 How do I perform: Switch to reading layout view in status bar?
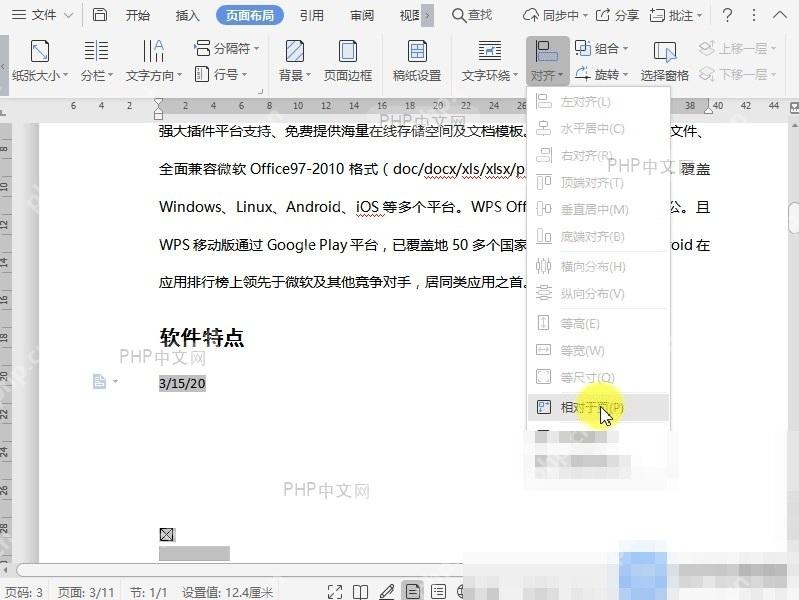pos(360,592)
